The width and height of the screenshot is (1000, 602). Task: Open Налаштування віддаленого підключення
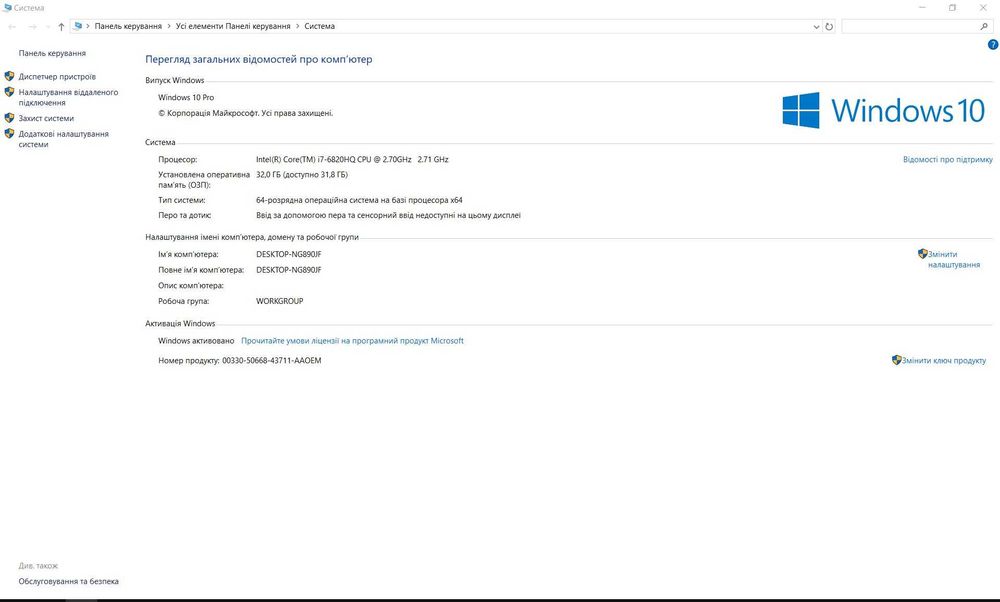68,97
